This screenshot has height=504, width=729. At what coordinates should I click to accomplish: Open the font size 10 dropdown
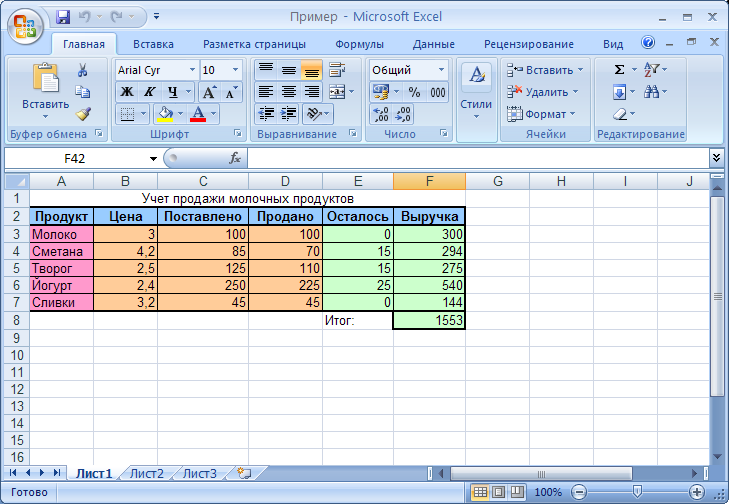point(235,70)
